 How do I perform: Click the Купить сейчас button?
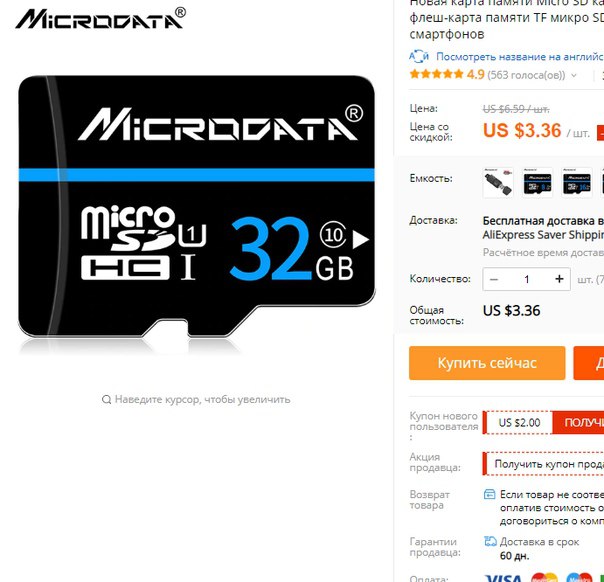[487, 363]
